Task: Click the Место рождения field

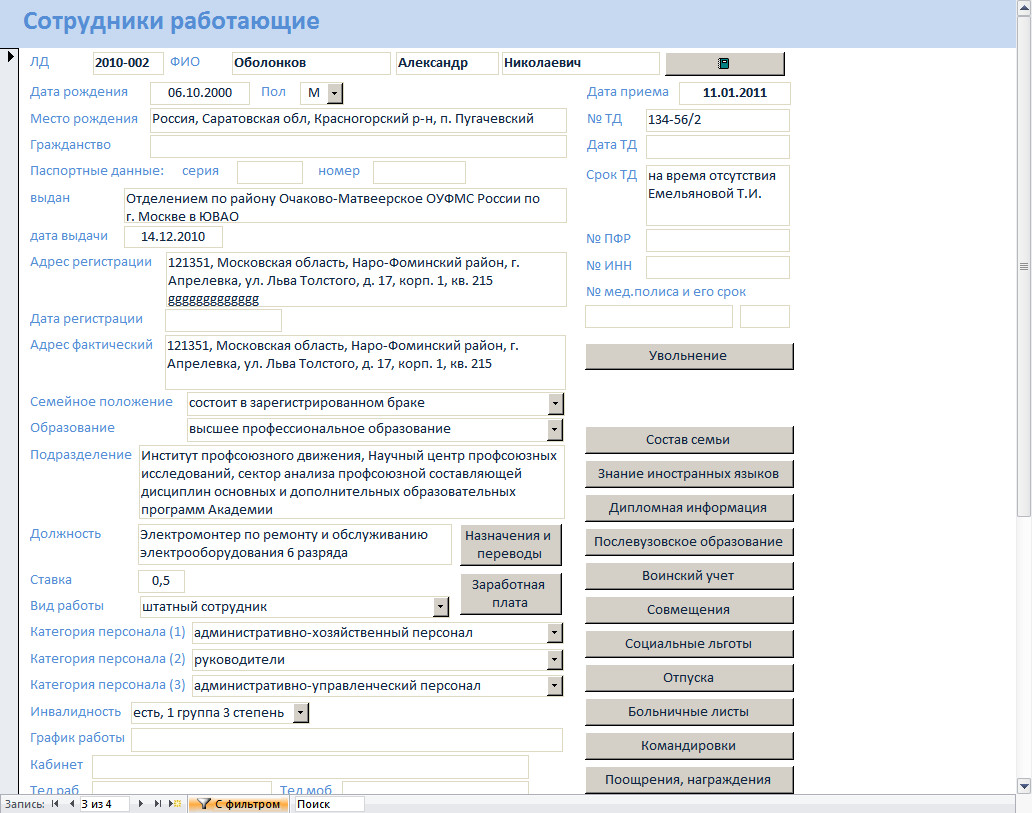Action: point(358,120)
